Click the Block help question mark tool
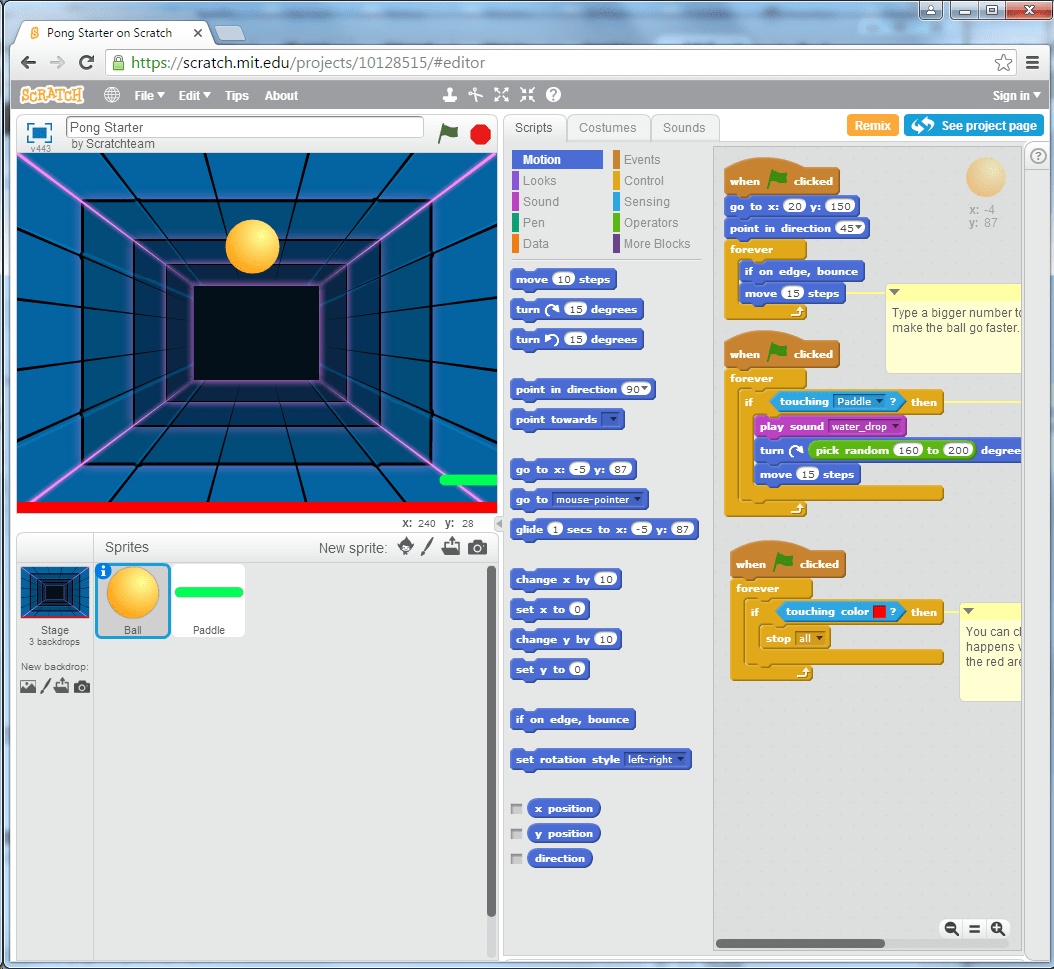The width and height of the screenshot is (1054, 969). point(553,95)
